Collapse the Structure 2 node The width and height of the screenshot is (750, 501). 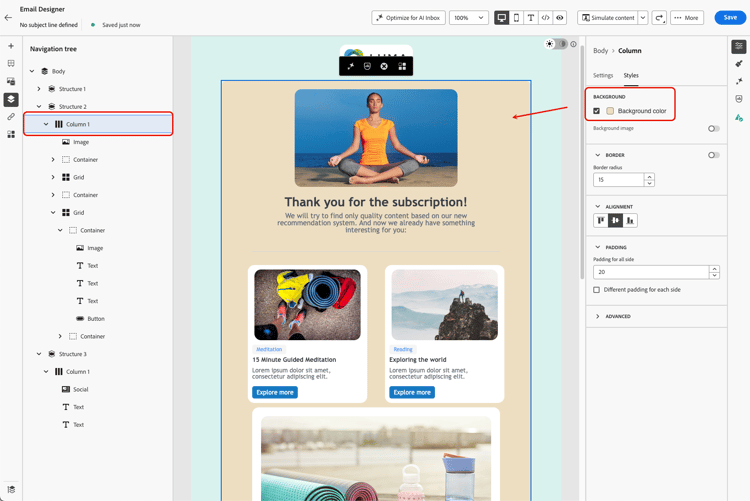coord(39,107)
